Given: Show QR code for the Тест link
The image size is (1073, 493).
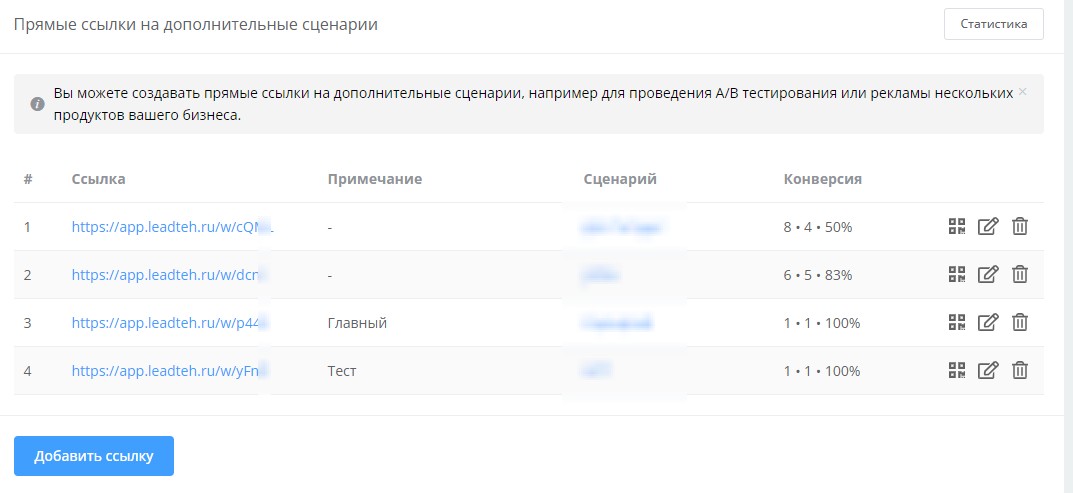Looking at the screenshot, I should coord(957,371).
